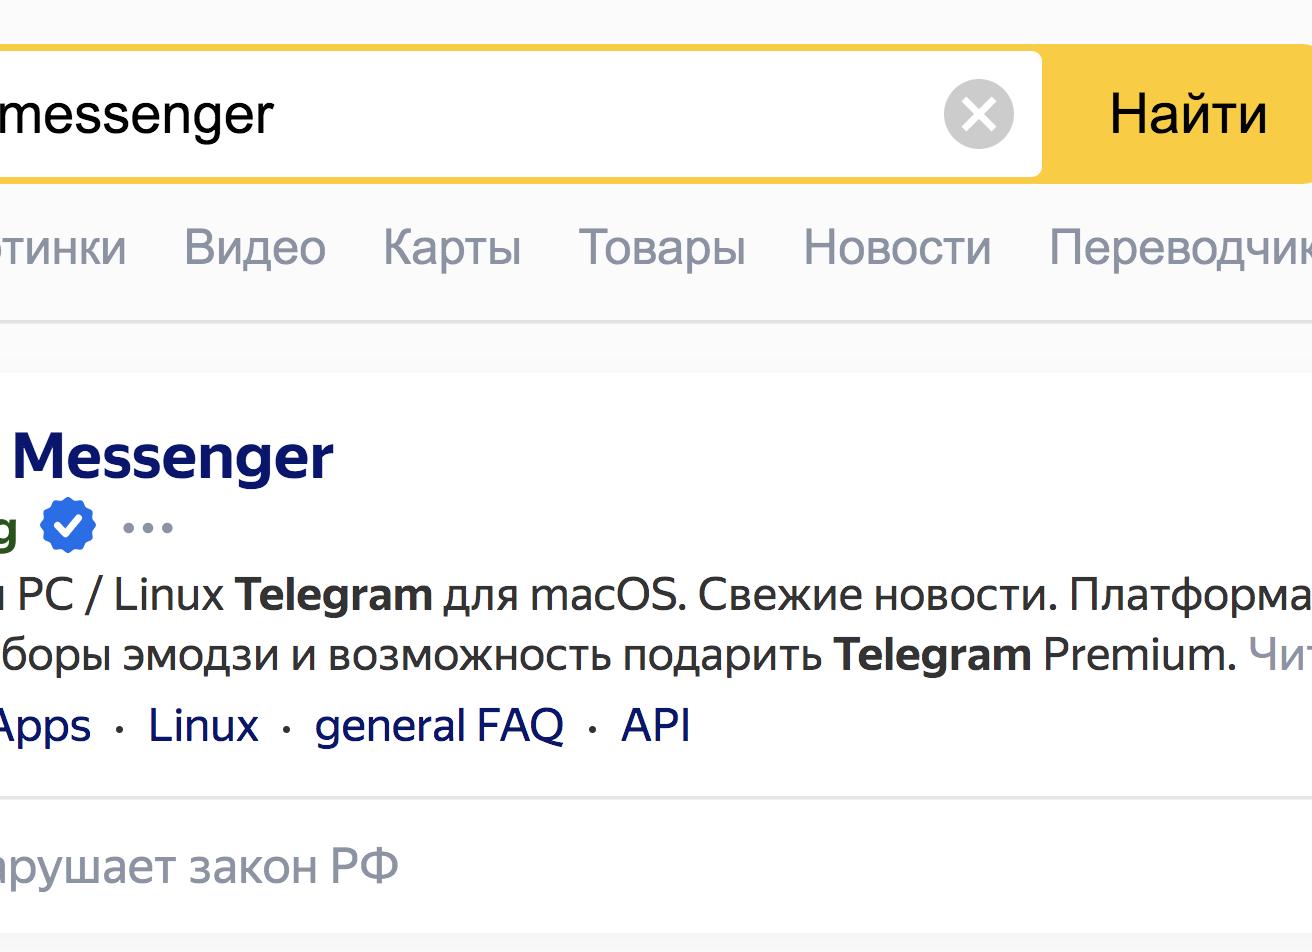Switch to the Видео tab
The image size is (1312, 952).
click(x=255, y=247)
